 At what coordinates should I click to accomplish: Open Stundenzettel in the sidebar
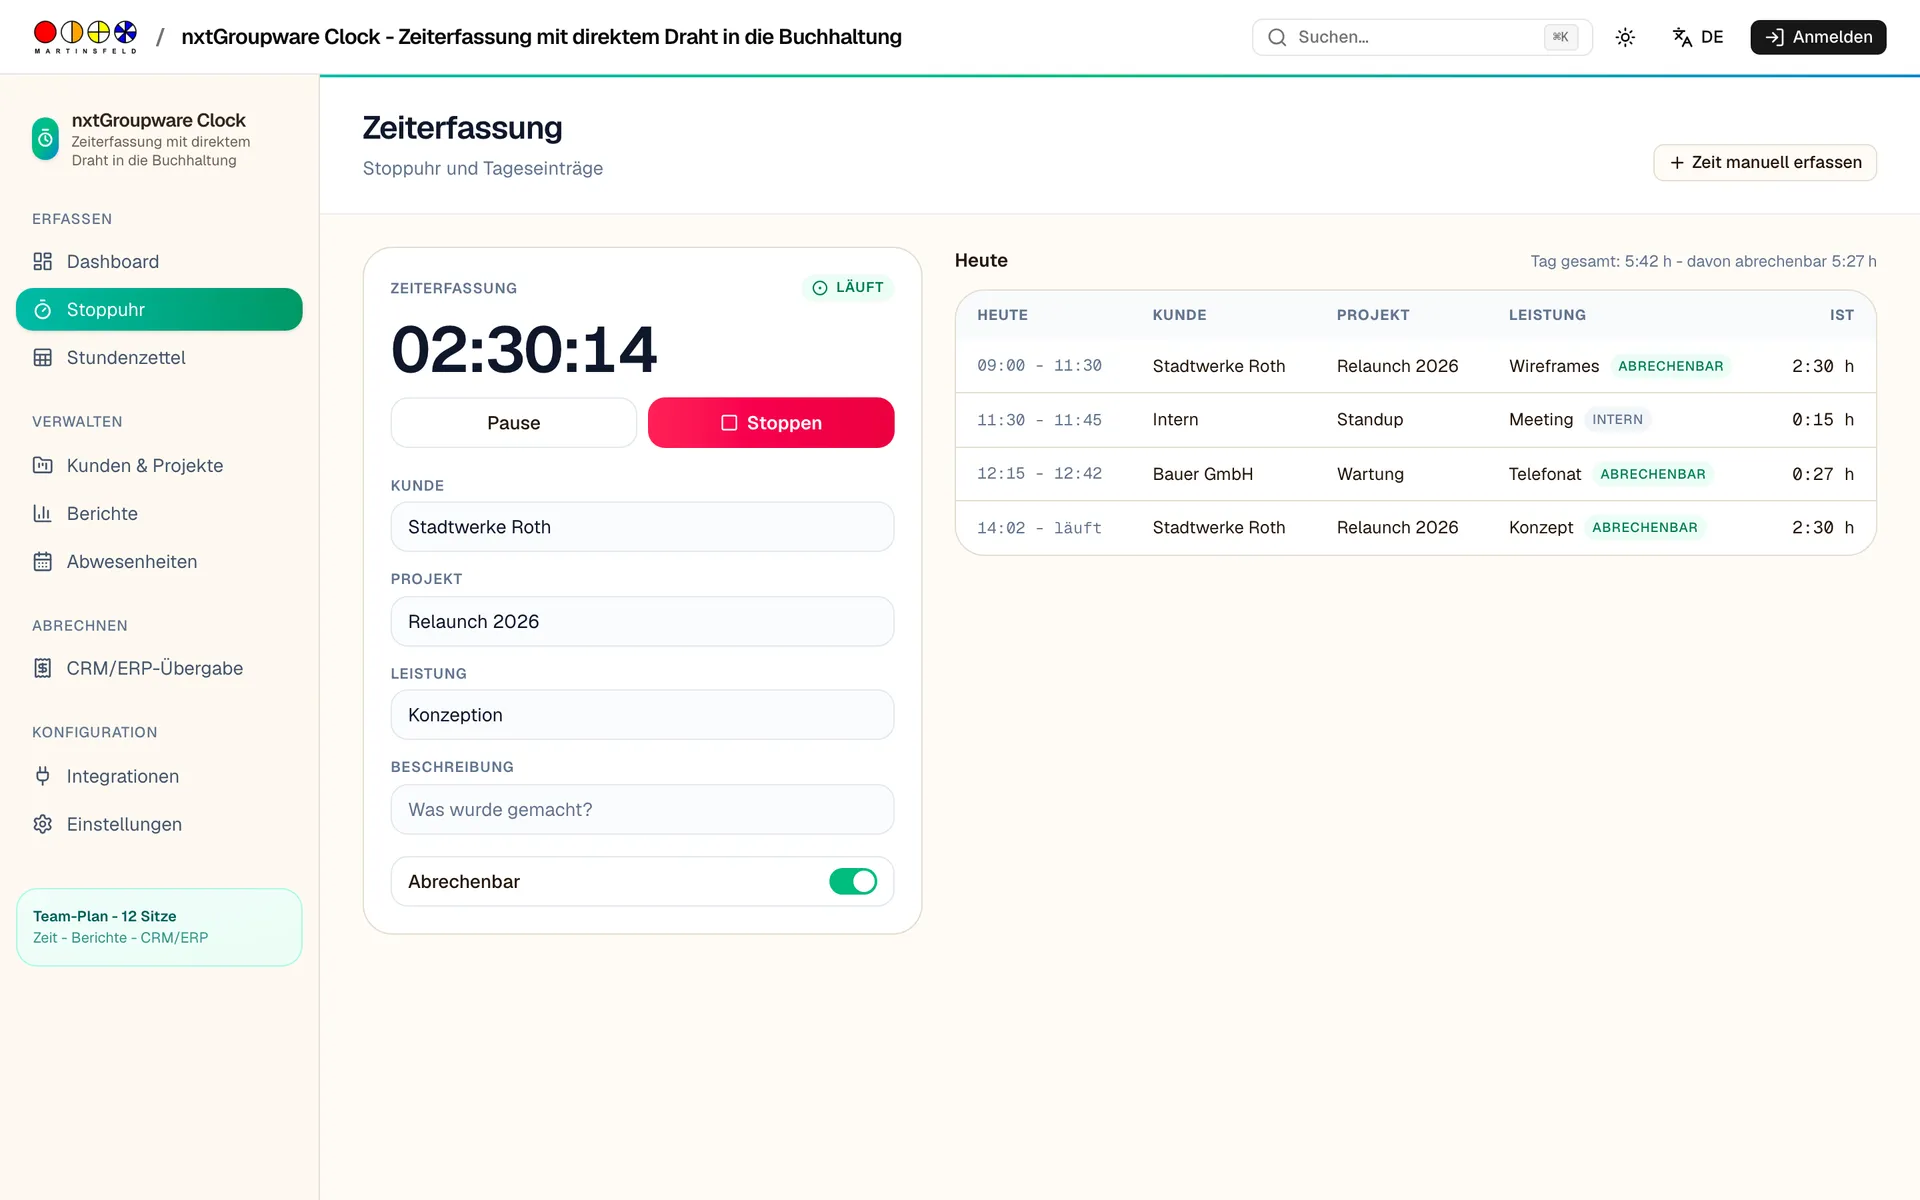point(159,357)
